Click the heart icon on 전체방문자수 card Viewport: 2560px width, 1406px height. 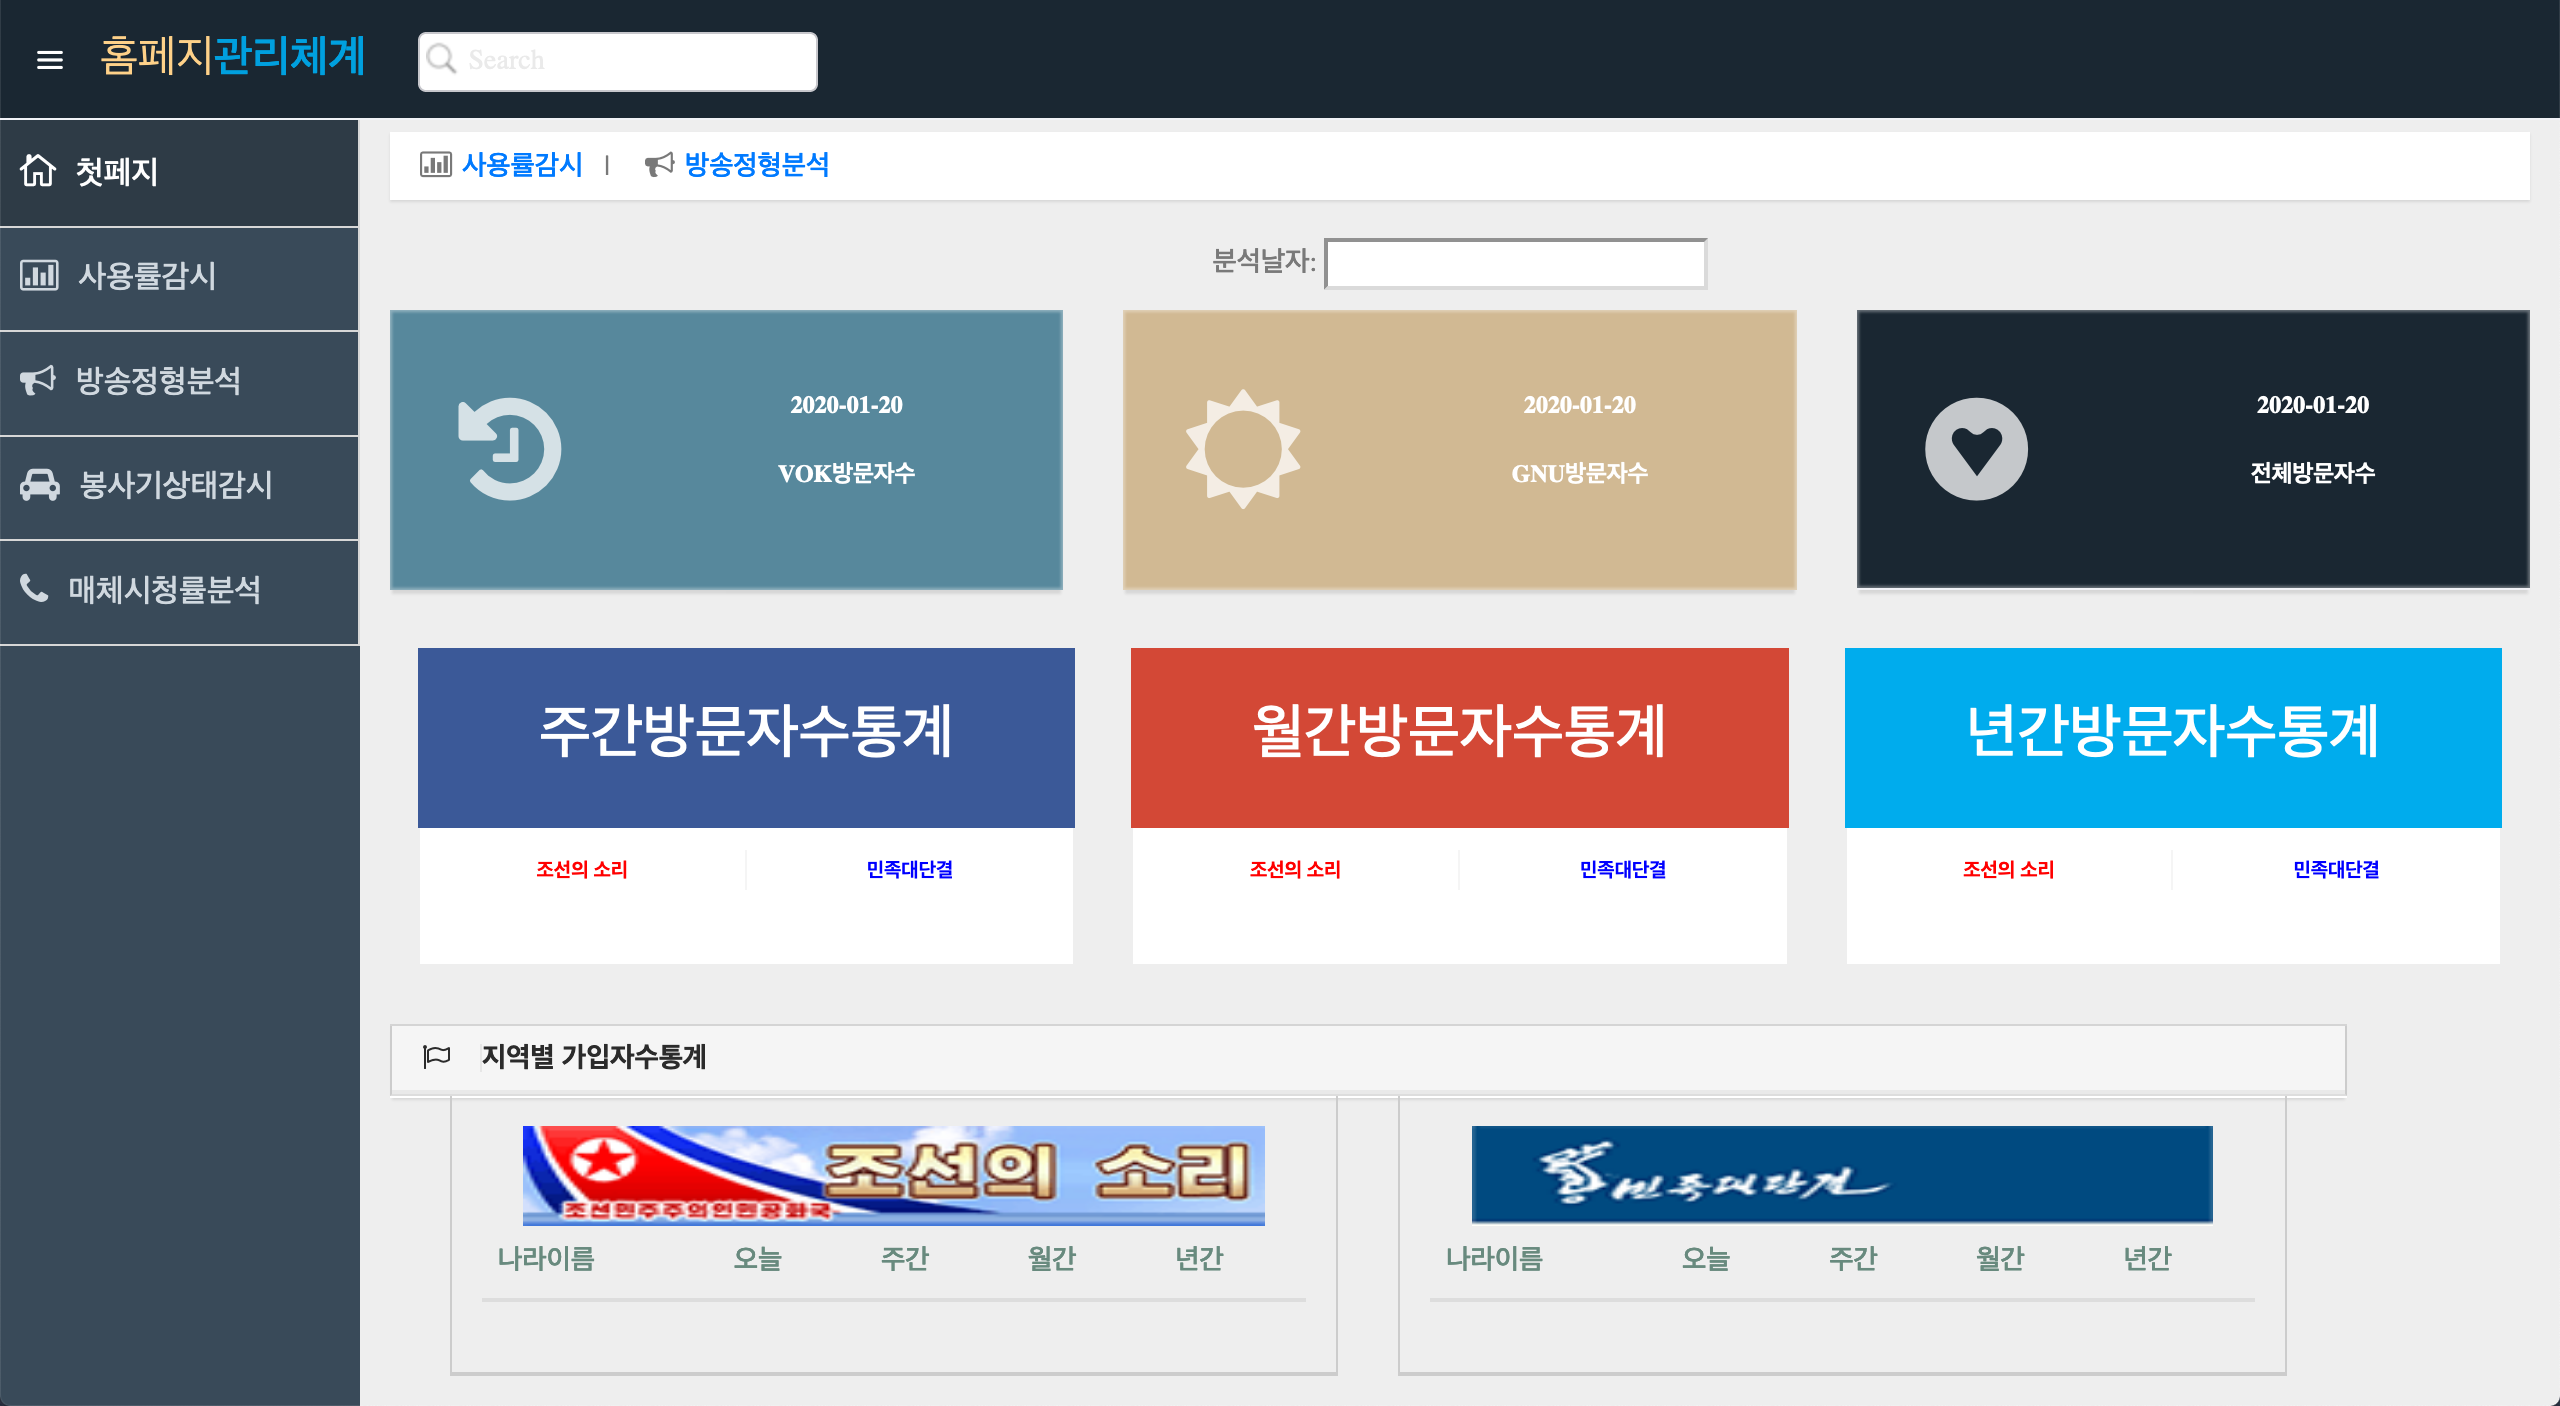tap(1976, 449)
